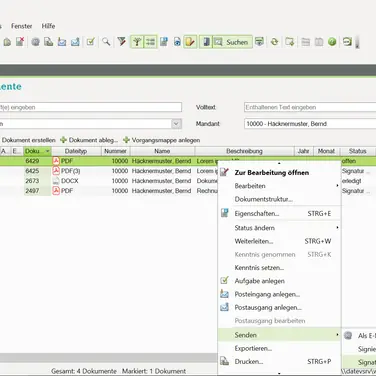Toggle the tree structure view toolbar icon
This screenshot has height=376, width=376.
pos(137,42)
